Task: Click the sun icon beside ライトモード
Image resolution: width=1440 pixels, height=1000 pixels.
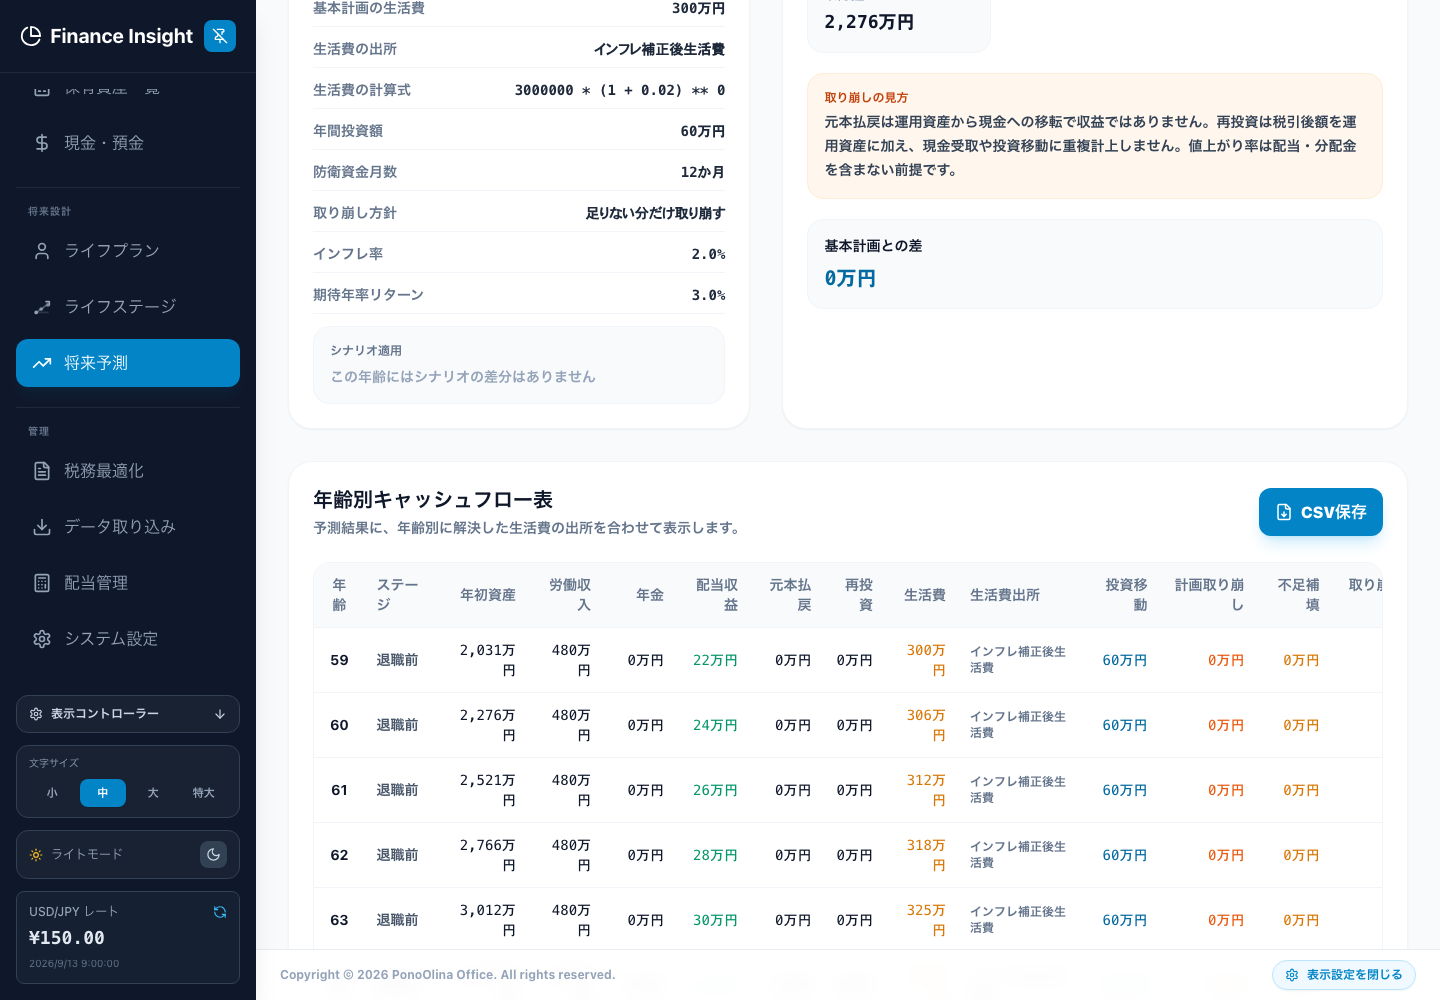Action: (36, 855)
